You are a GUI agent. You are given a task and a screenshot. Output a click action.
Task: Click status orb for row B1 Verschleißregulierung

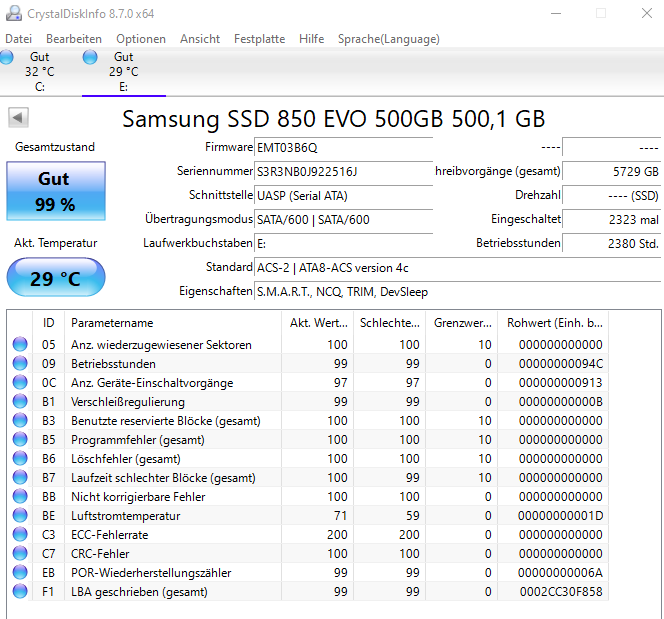click(x=20, y=401)
